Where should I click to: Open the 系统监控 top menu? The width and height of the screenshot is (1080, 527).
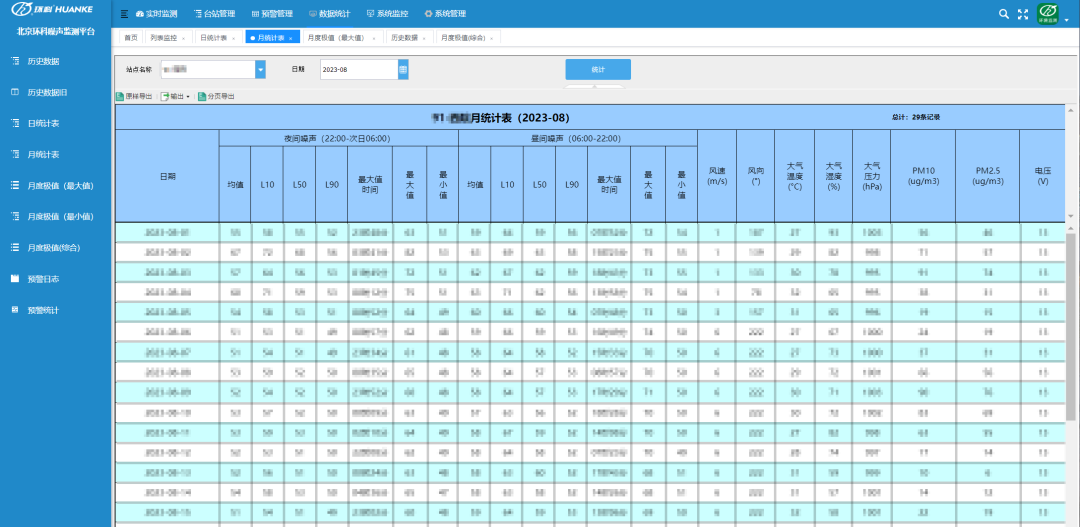pyautogui.click(x=387, y=14)
